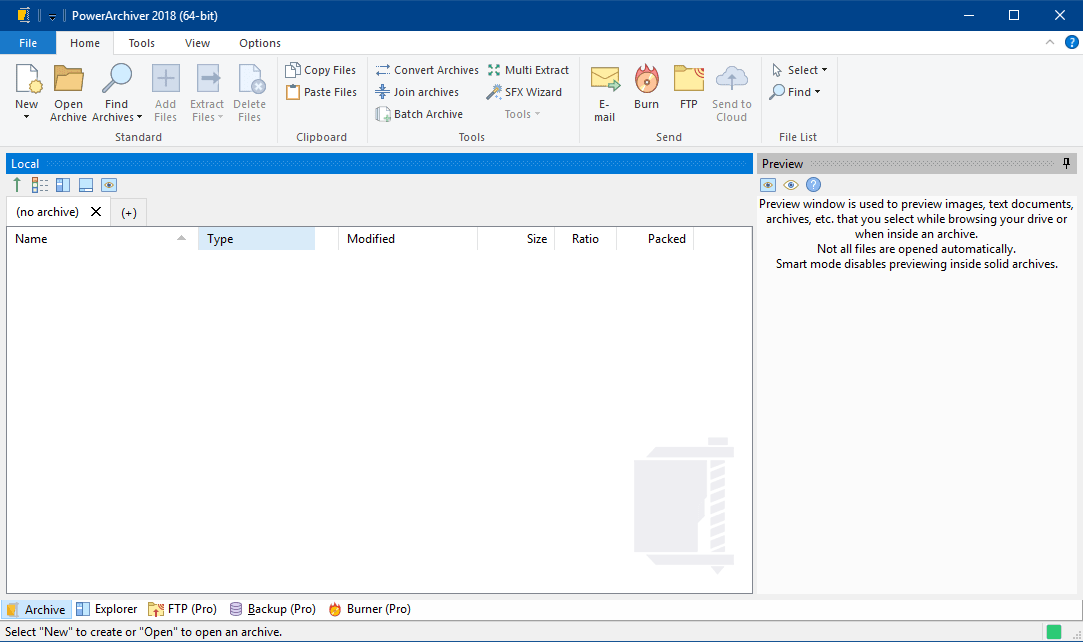Toggle preview eye icon in Local toolbar
The height and width of the screenshot is (642, 1083).
coord(109,185)
